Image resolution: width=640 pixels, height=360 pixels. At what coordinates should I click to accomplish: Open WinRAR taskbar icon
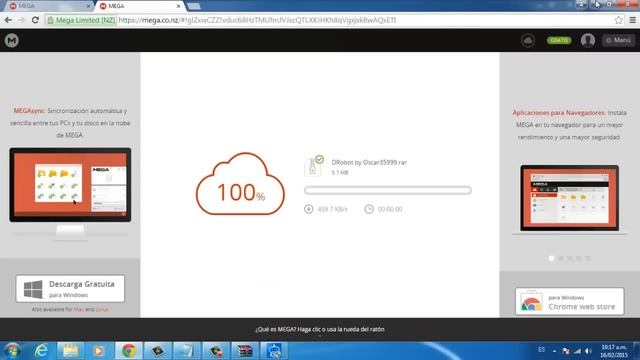pyautogui.click(x=245, y=351)
